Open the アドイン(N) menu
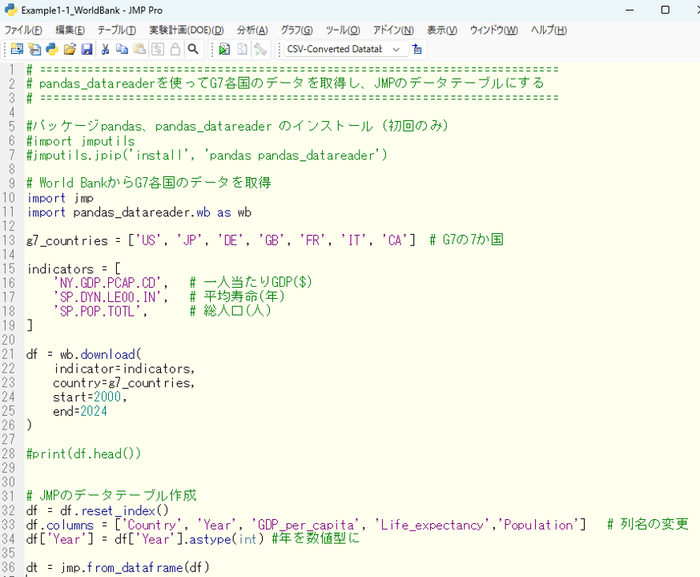Viewport: 700px width, 577px height. (x=393, y=30)
